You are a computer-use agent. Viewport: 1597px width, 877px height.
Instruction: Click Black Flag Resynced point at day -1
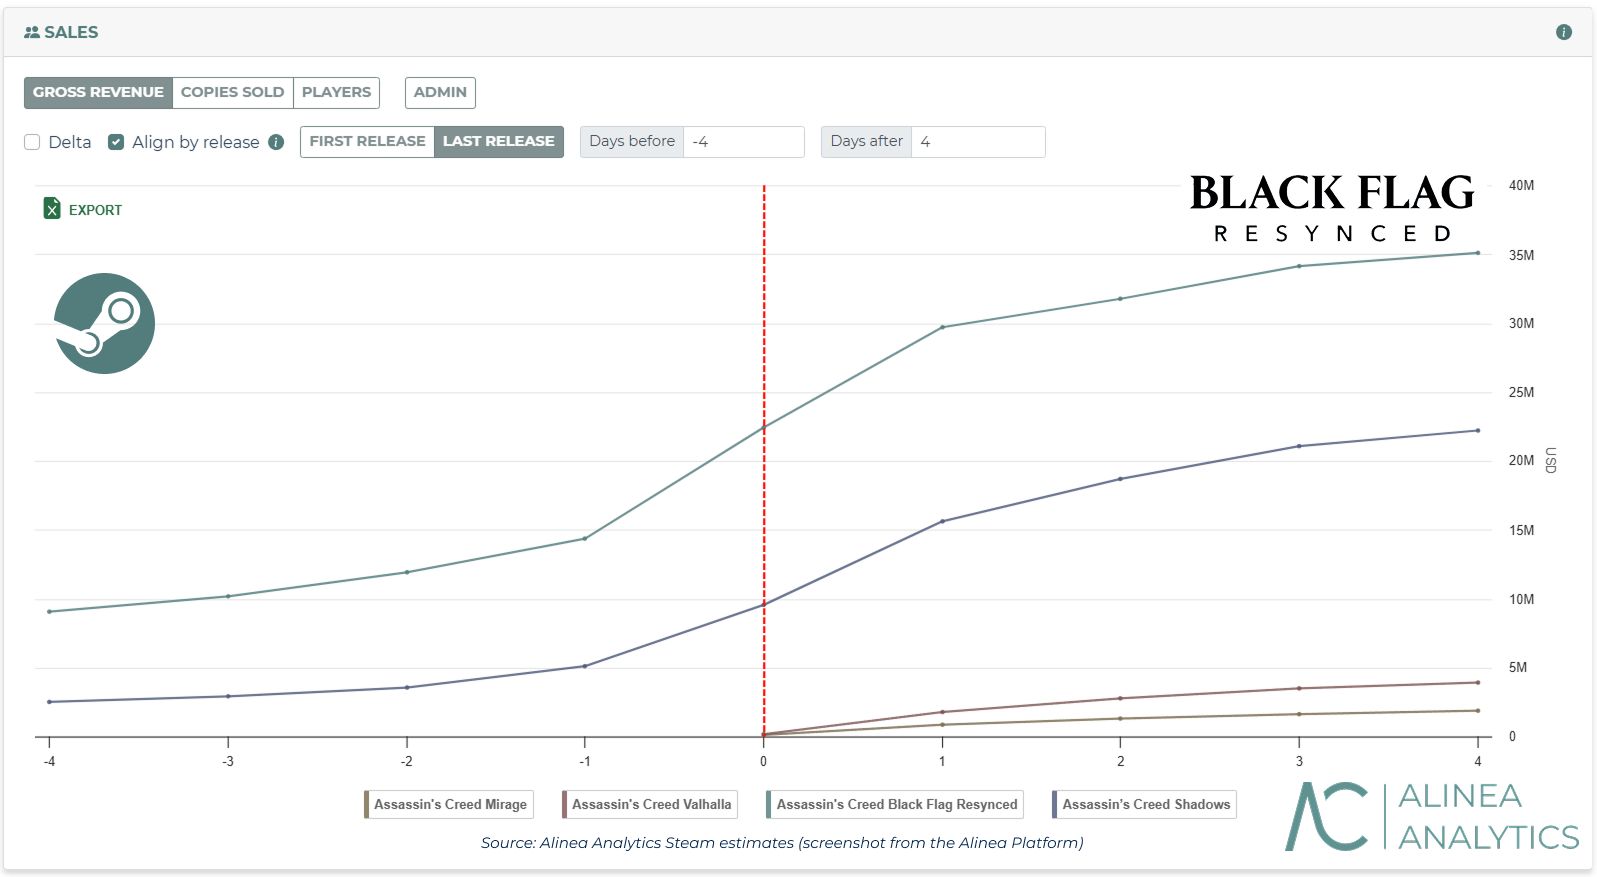click(585, 539)
